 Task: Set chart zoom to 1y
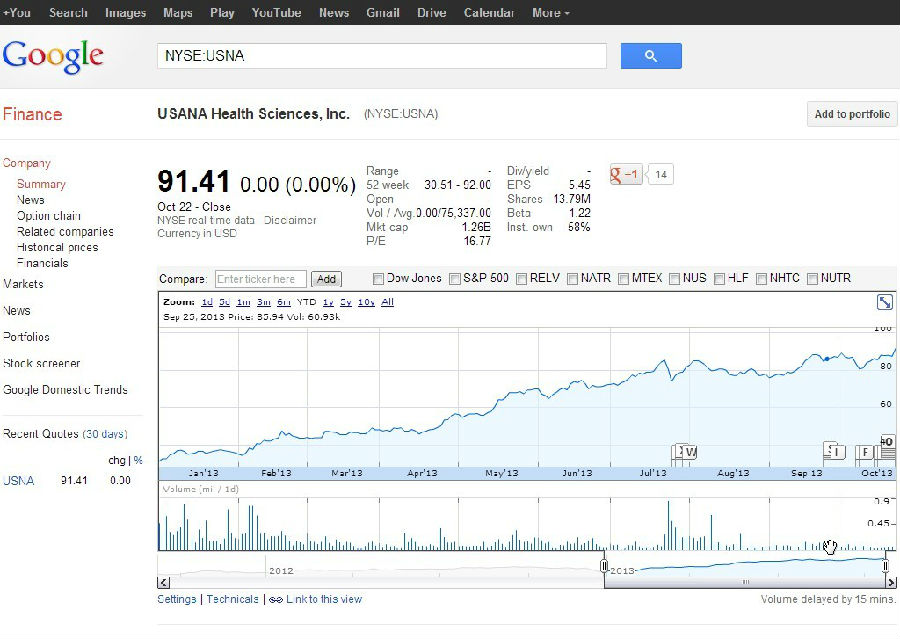coord(328,302)
